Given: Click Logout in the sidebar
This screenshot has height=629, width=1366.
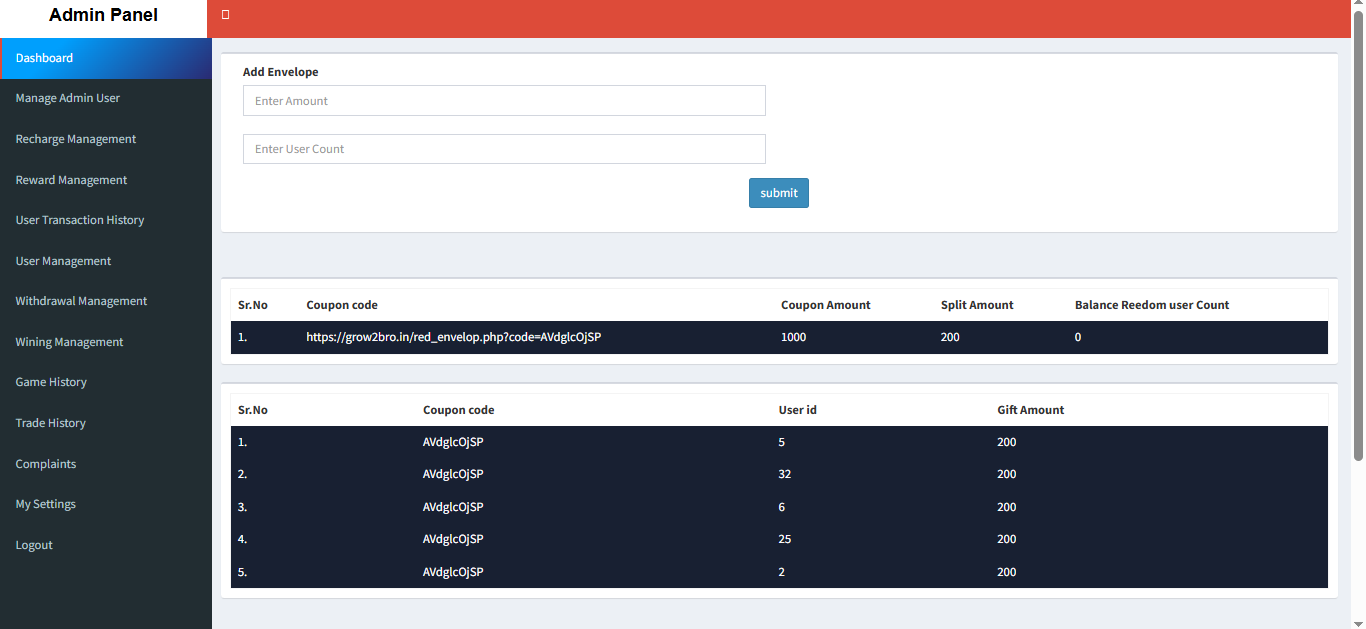Looking at the screenshot, I should 34,545.
